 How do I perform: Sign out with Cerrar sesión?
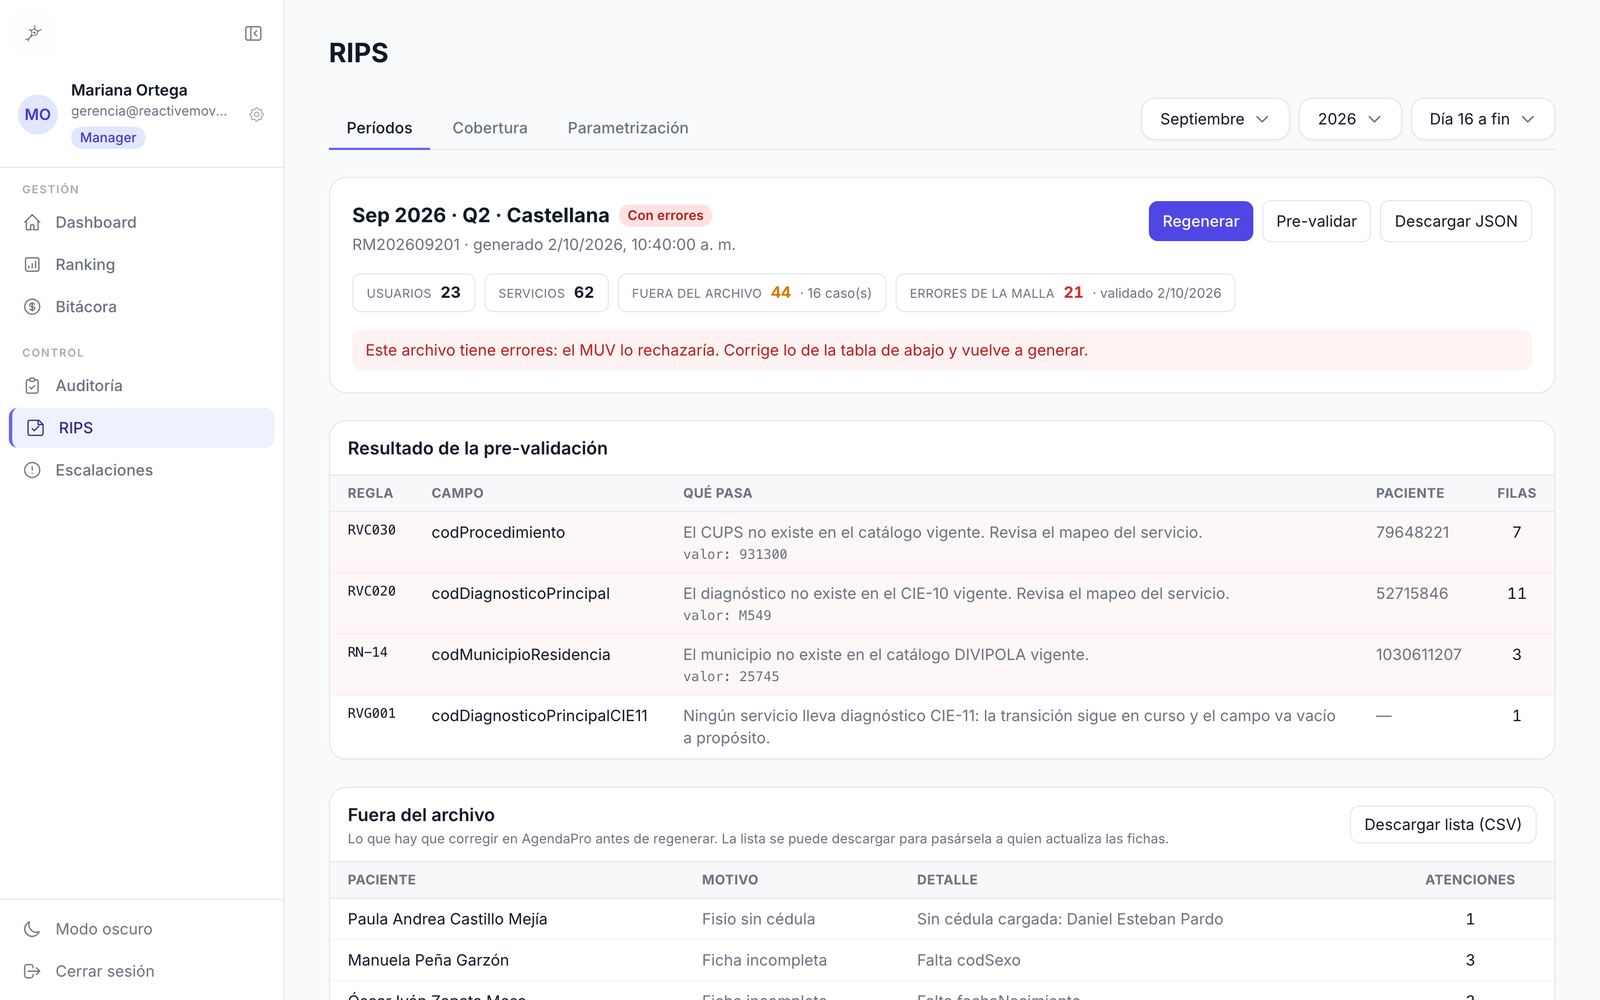pyautogui.click(x=142, y=971)
